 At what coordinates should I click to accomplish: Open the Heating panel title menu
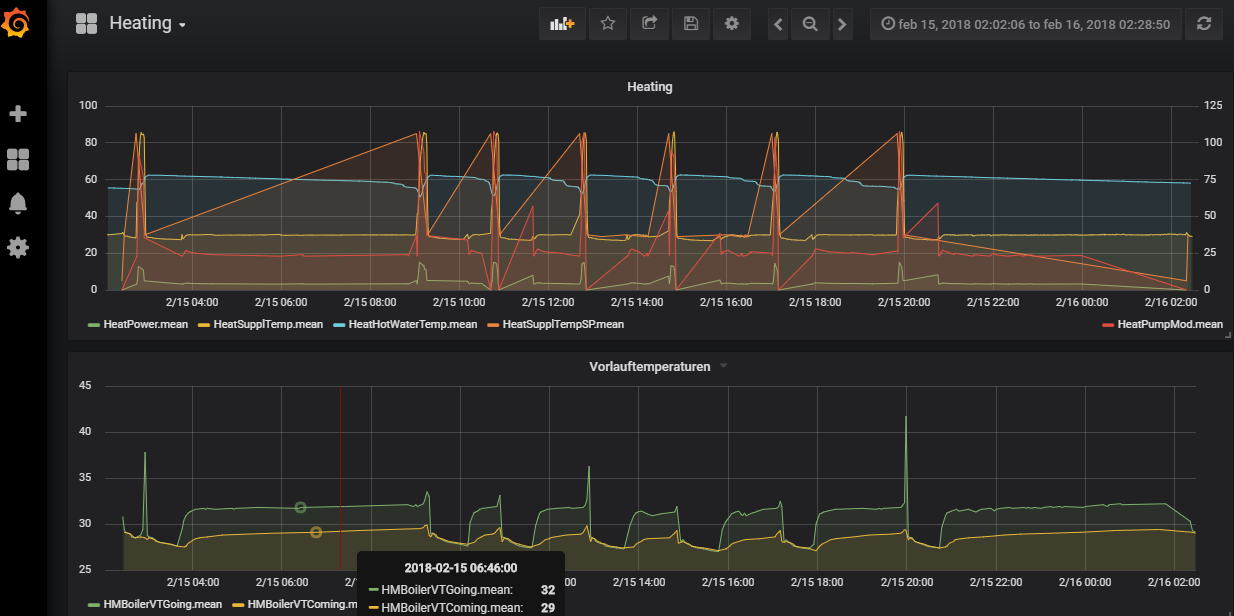(649, 87)
